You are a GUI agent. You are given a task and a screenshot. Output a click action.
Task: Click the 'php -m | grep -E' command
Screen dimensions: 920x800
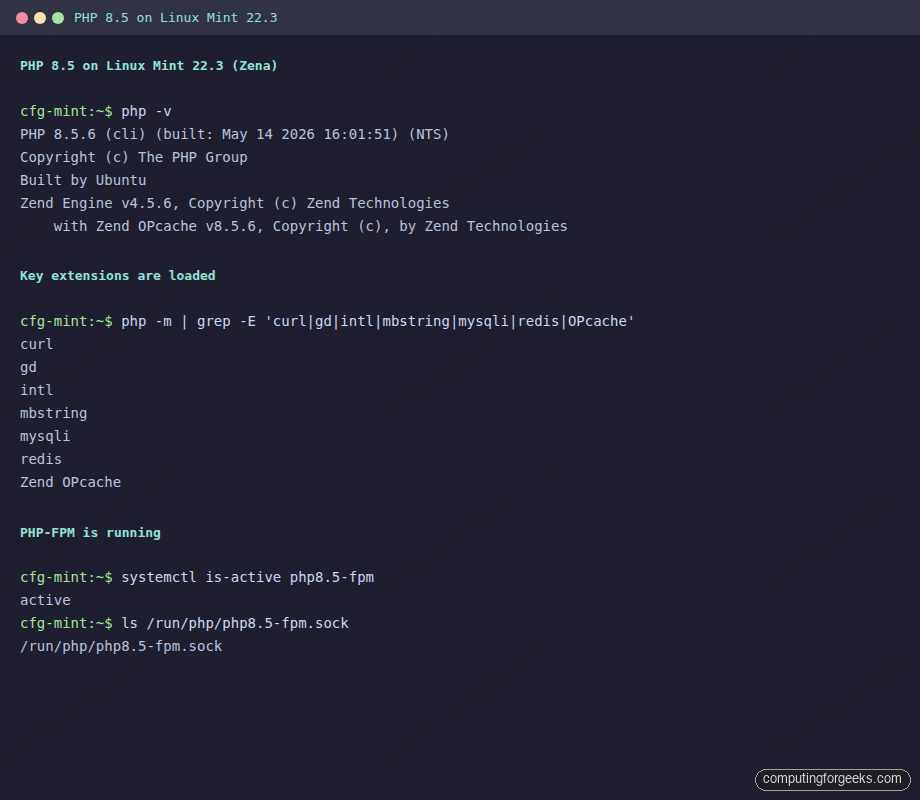click(x=327, y=322)
